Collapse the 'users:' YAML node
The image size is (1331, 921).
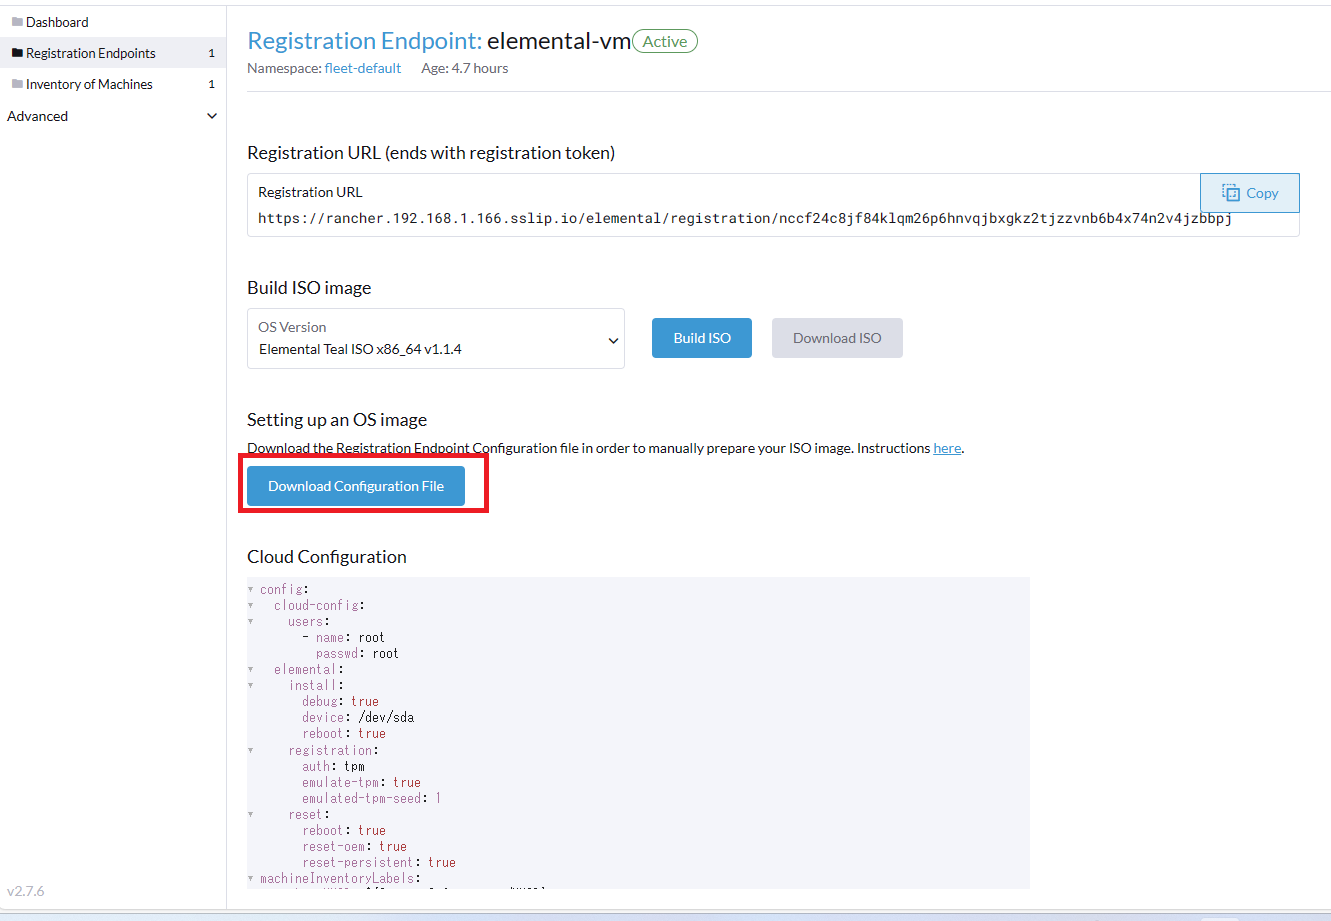(251, 621)
